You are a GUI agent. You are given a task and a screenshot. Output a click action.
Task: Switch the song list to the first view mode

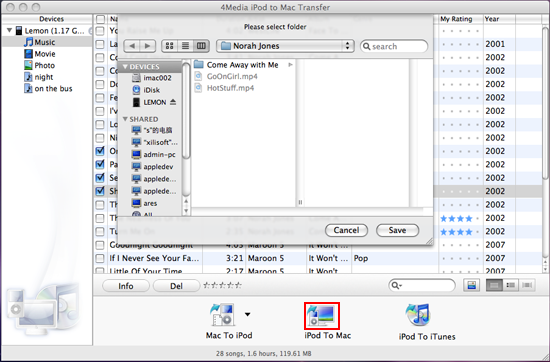tap(494, 285)
